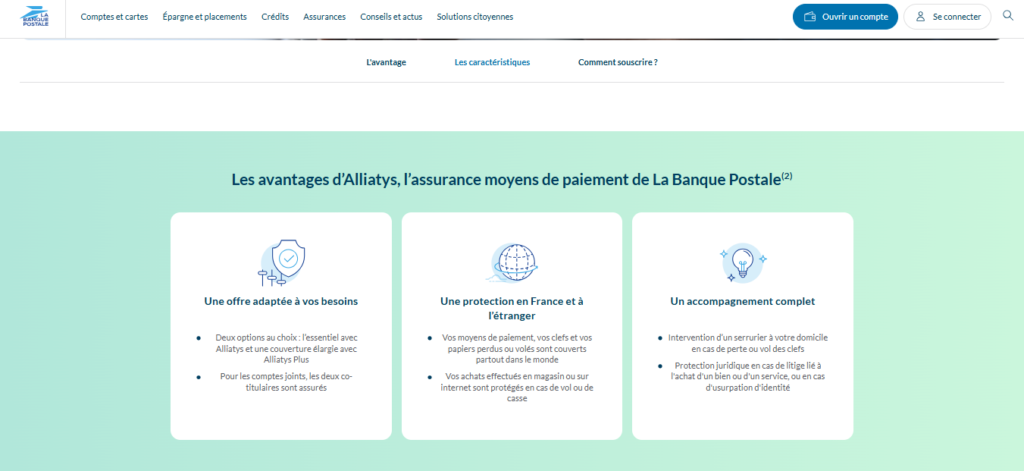
Task: Click the shield checkmark icon
Action: click(x=281, y=263)
